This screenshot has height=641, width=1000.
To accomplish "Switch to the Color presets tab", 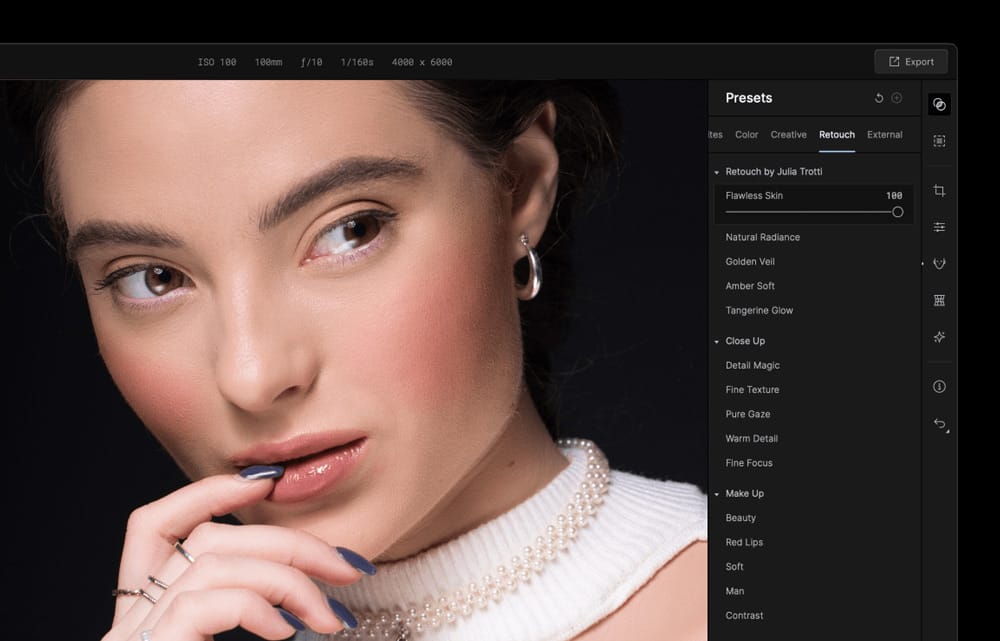I will click(x=746, y=135).
